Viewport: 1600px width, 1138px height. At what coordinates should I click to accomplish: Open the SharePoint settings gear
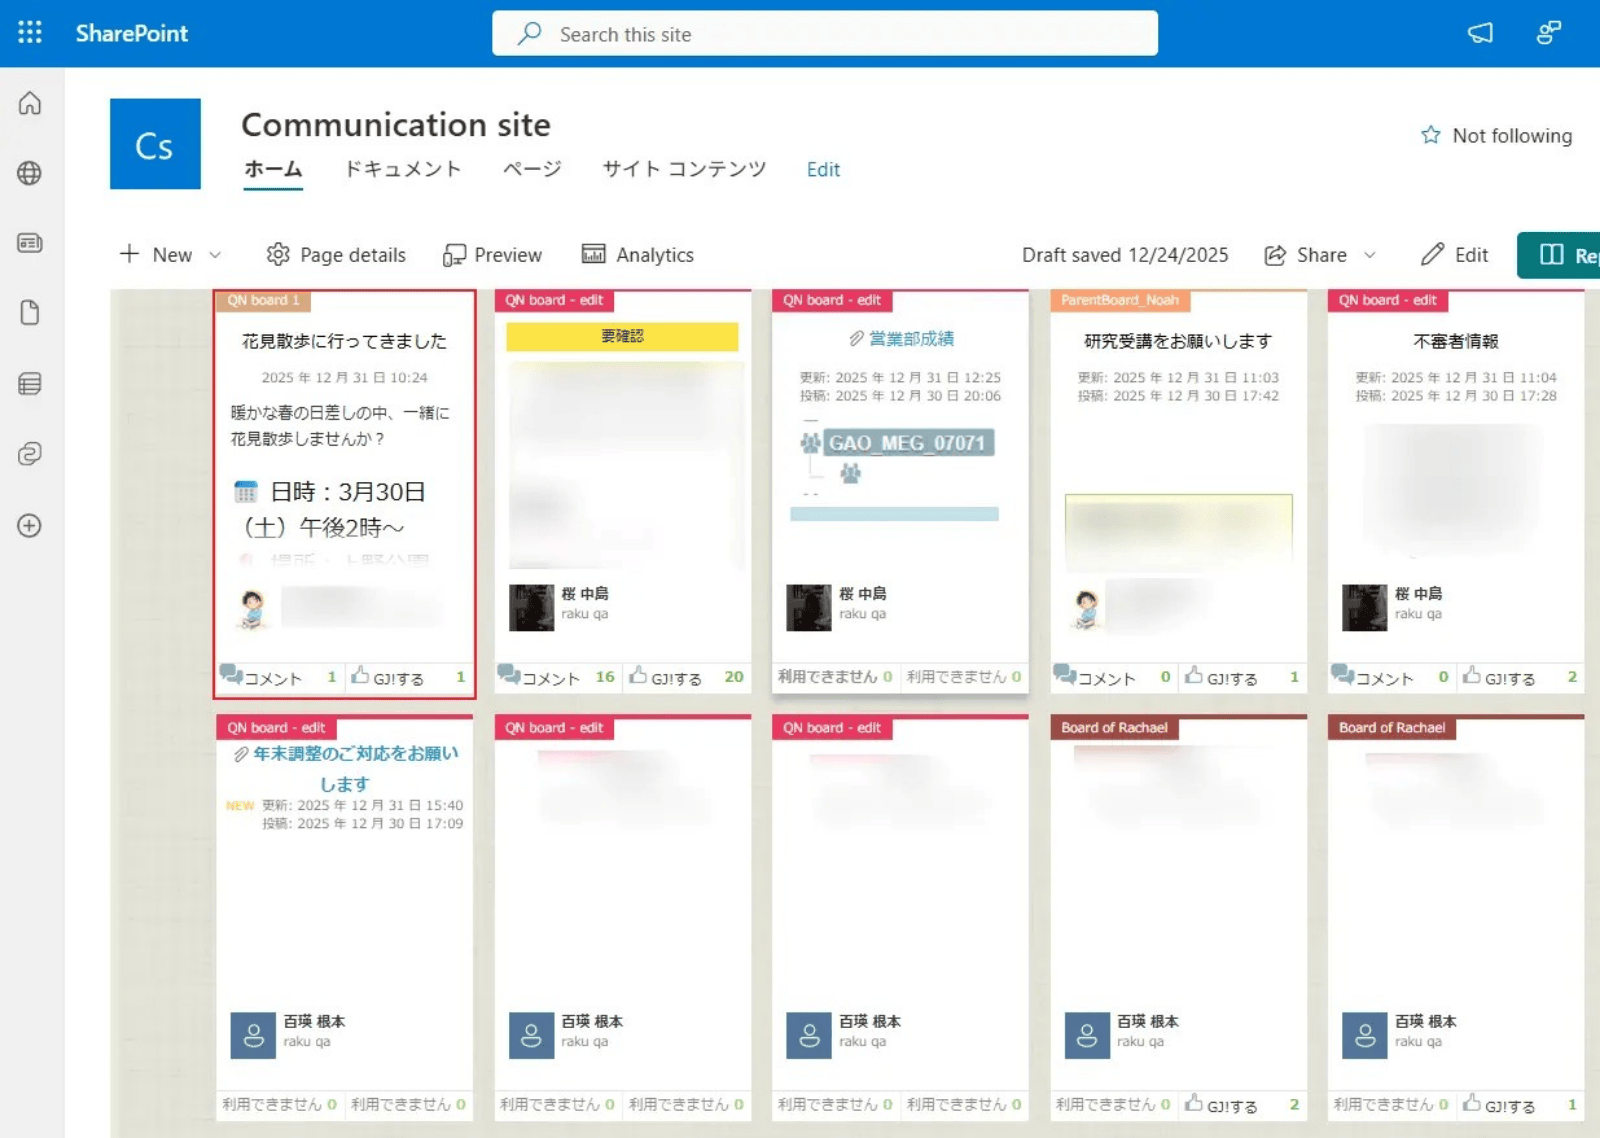pos(1548,32)
